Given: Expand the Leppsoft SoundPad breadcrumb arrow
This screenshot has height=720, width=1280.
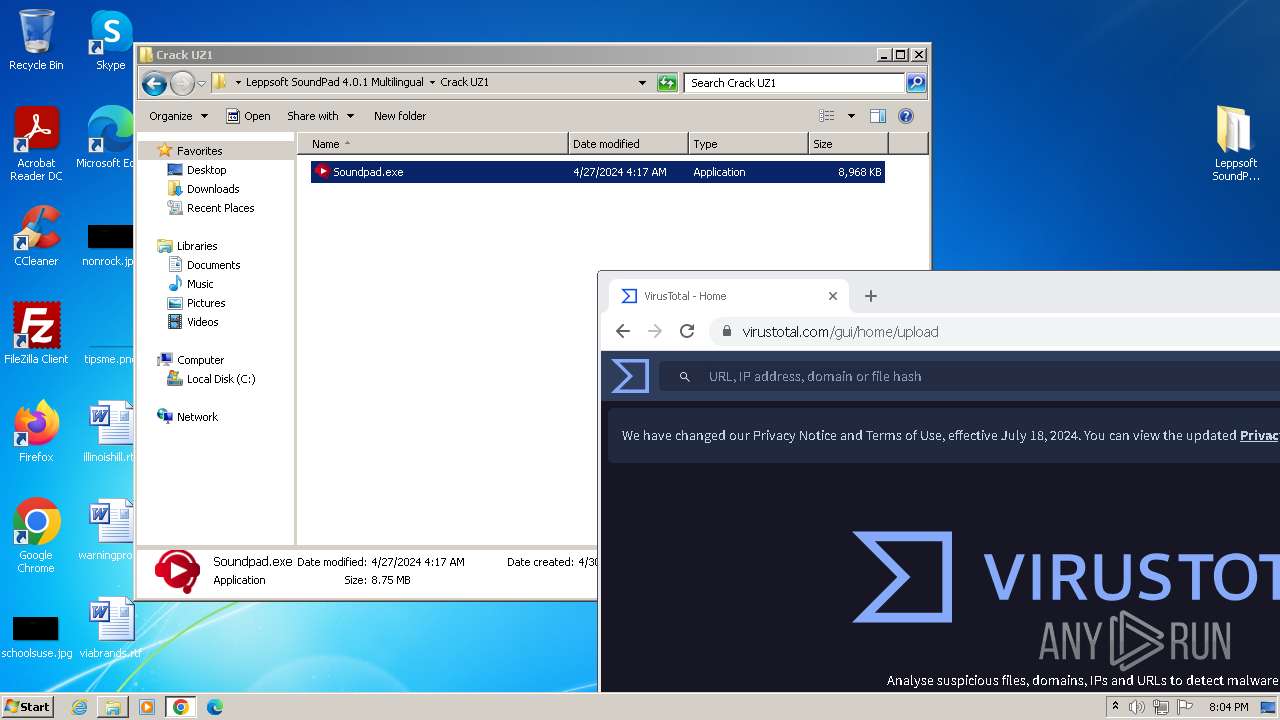Looking at the screenshot, I should point(432,83).
